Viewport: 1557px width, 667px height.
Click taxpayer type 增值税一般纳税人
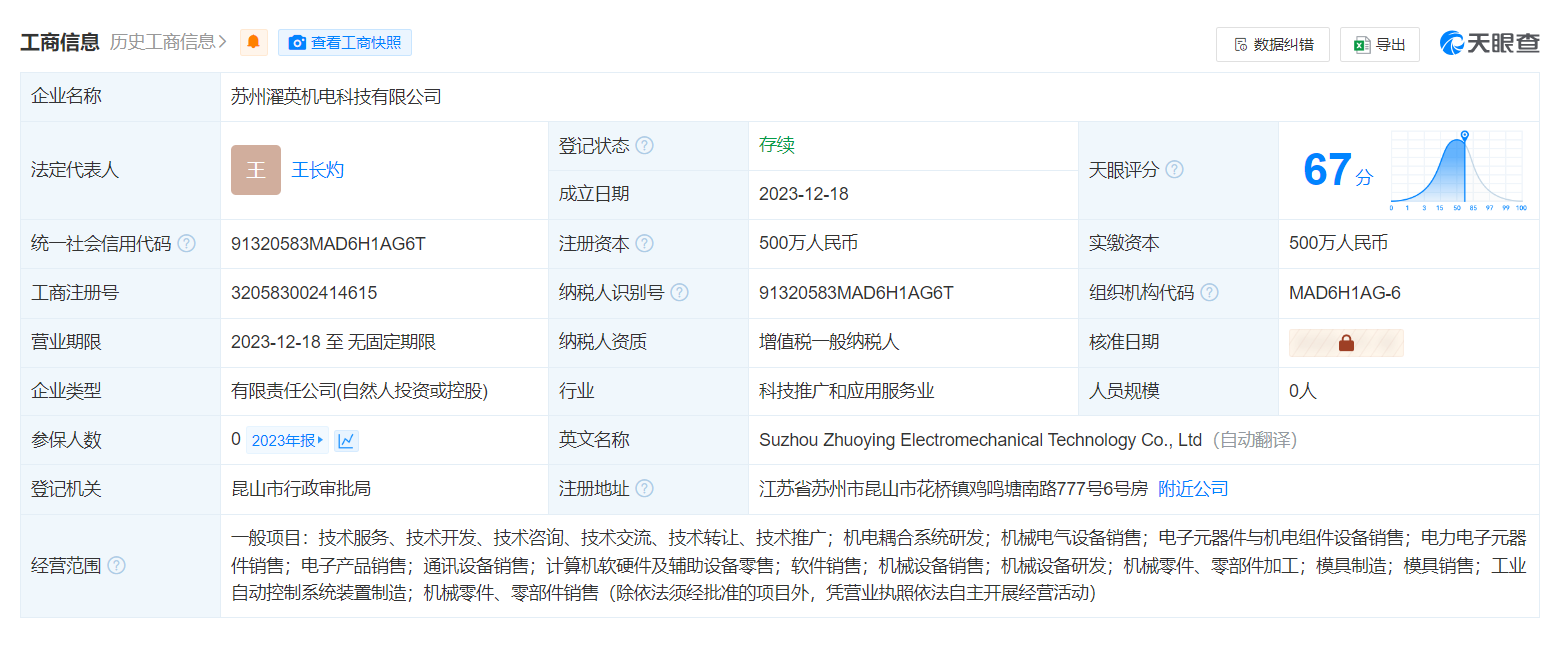(x=829, y=342)
